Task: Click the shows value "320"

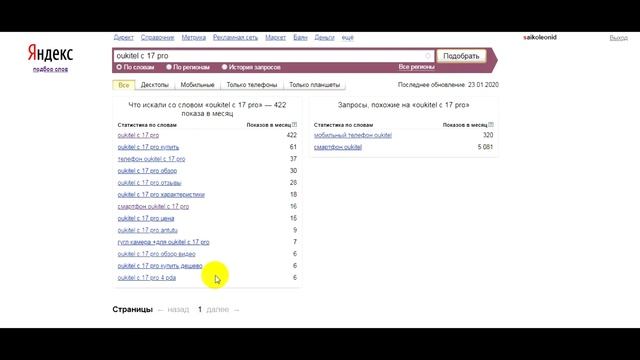Action: (x=488, y=135)
